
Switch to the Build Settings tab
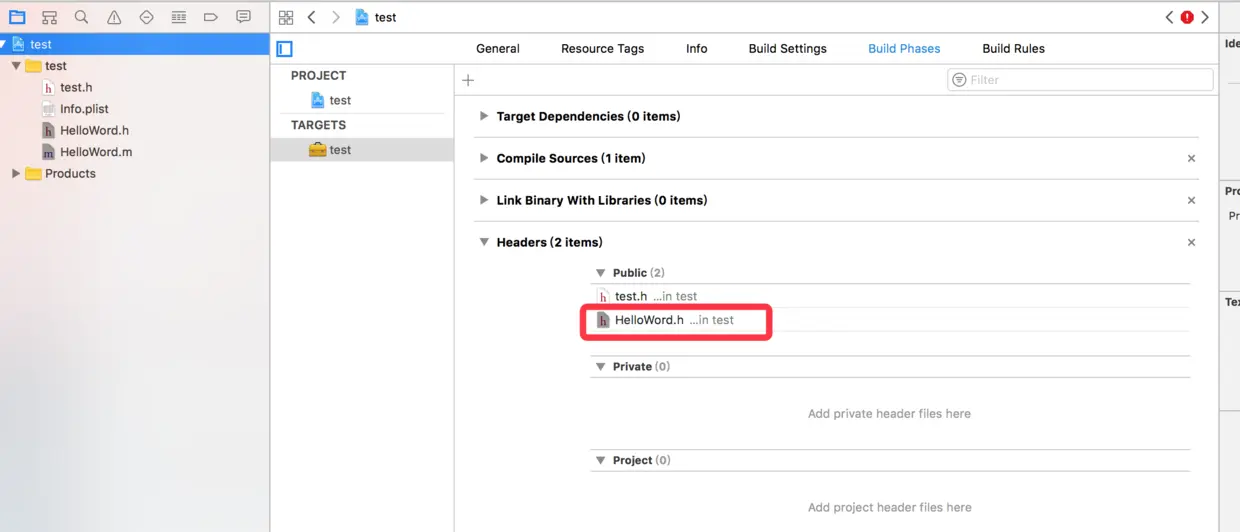[x=787, y=48]
